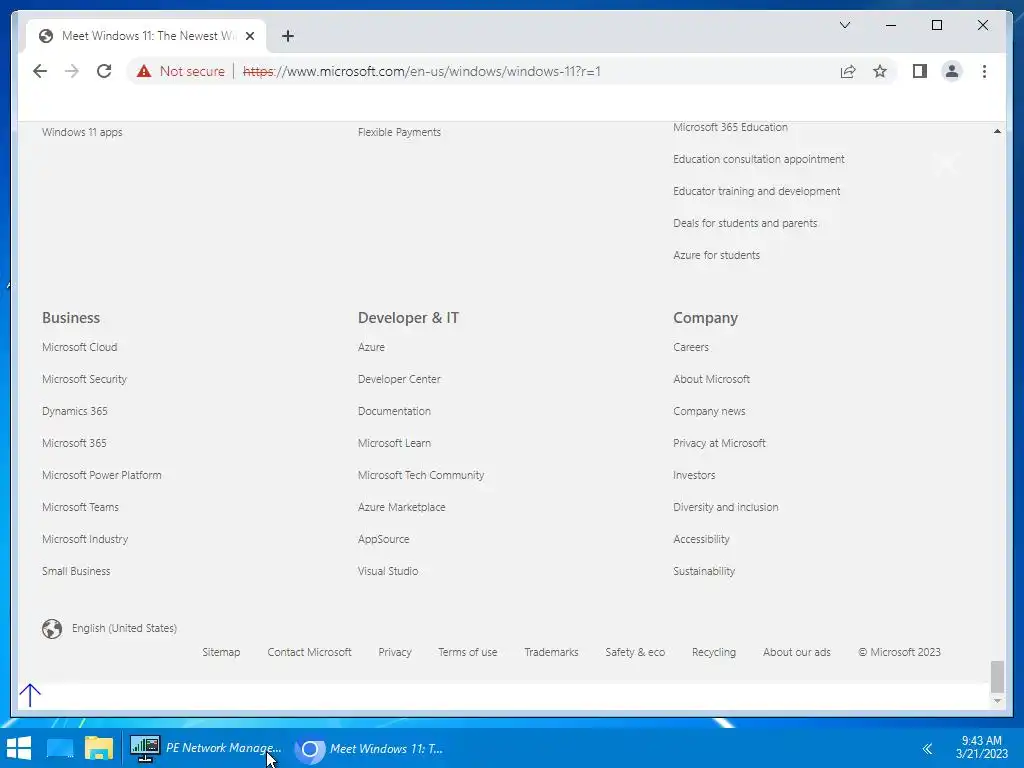Open the Flexible Payments link

tap(399, 132)
